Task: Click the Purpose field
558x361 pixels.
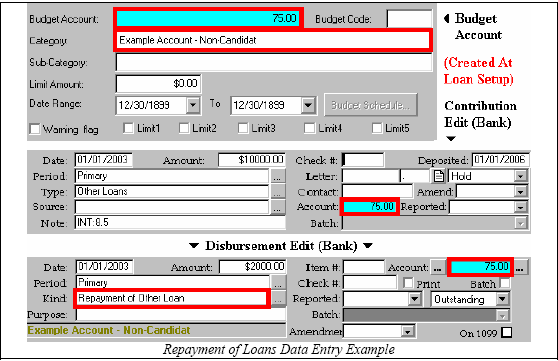Action: 181,315
